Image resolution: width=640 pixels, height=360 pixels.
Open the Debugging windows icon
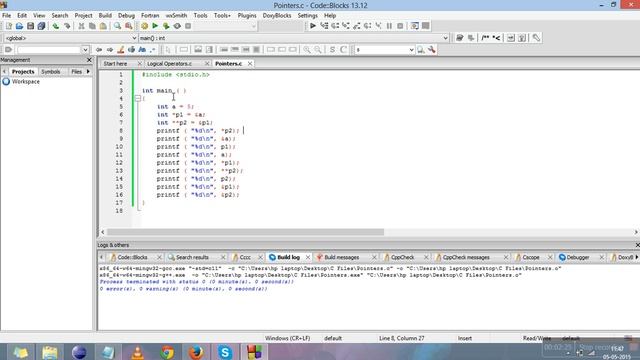click(415, 26)
